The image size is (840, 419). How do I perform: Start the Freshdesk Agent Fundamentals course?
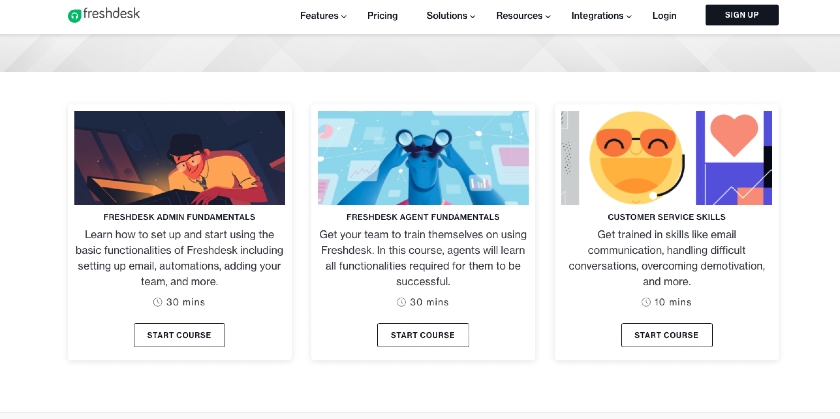[x=423, y=335]
